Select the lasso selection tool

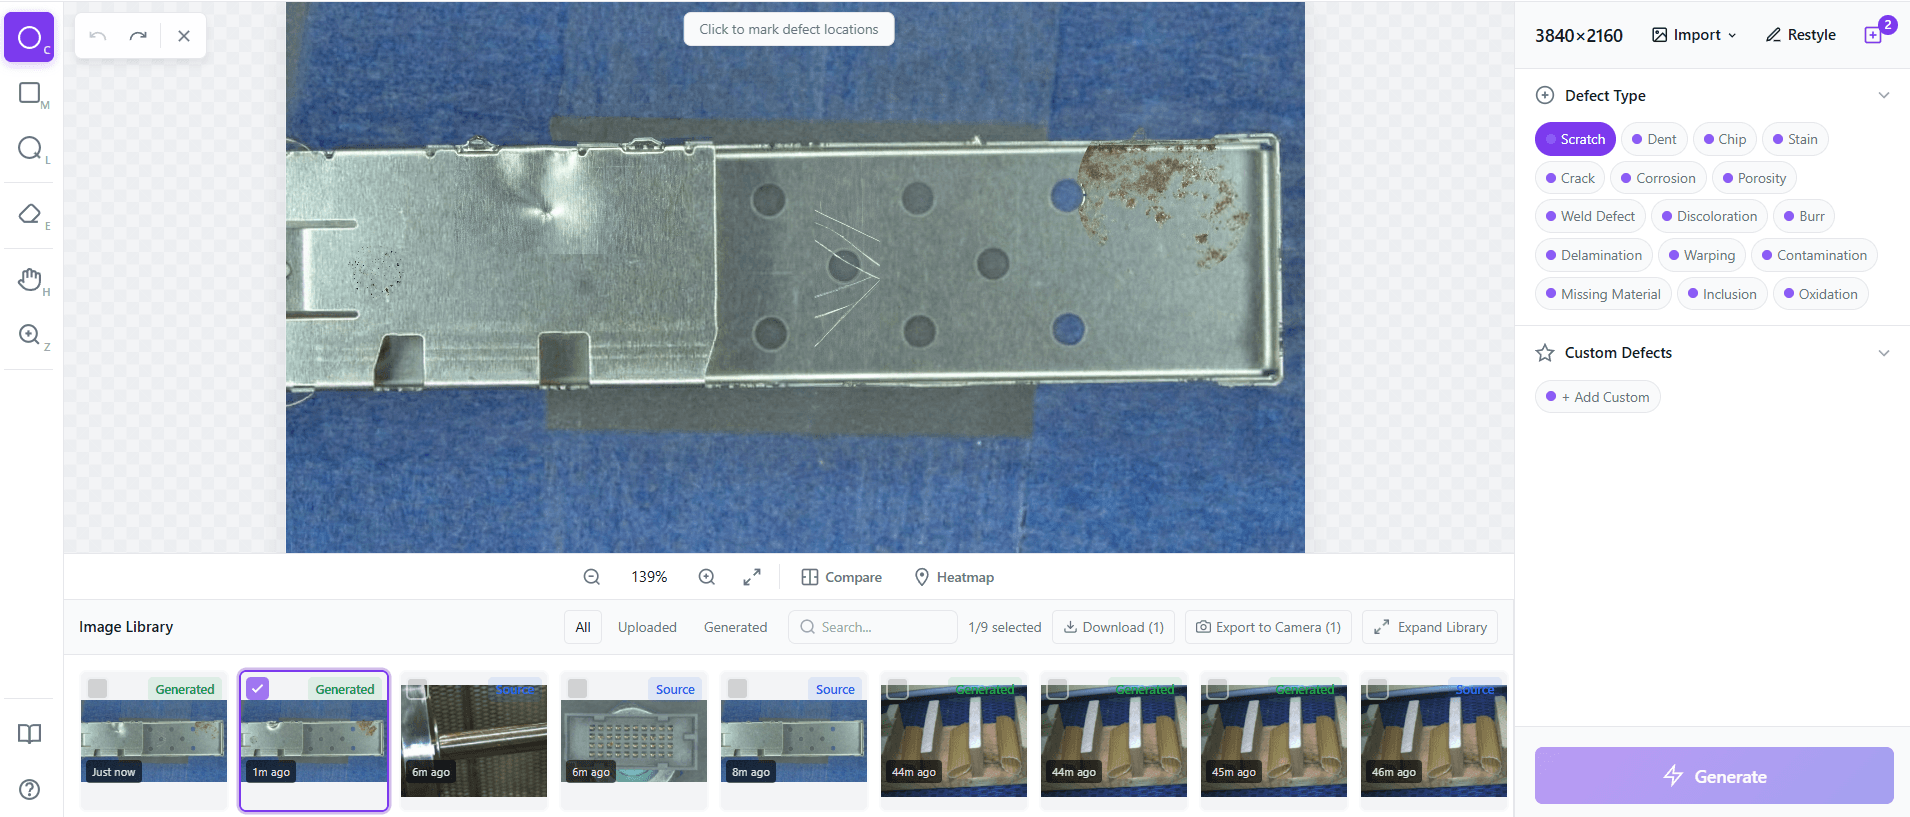(29, 148)
